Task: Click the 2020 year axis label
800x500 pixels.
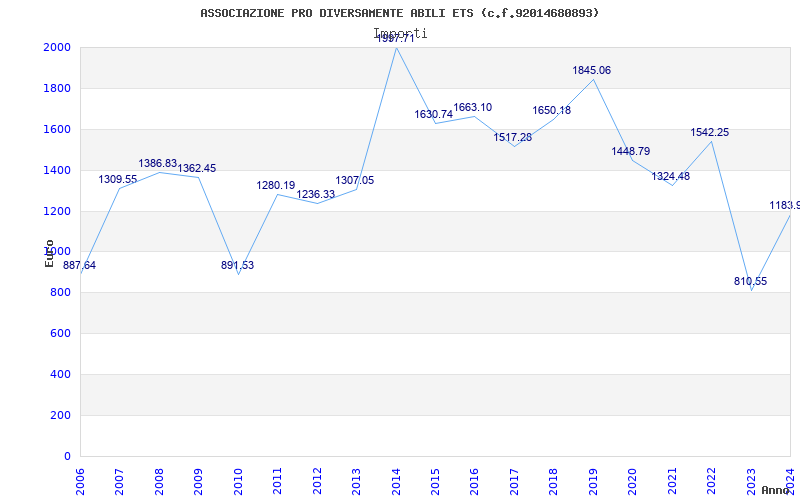Action: pos(633,482)
